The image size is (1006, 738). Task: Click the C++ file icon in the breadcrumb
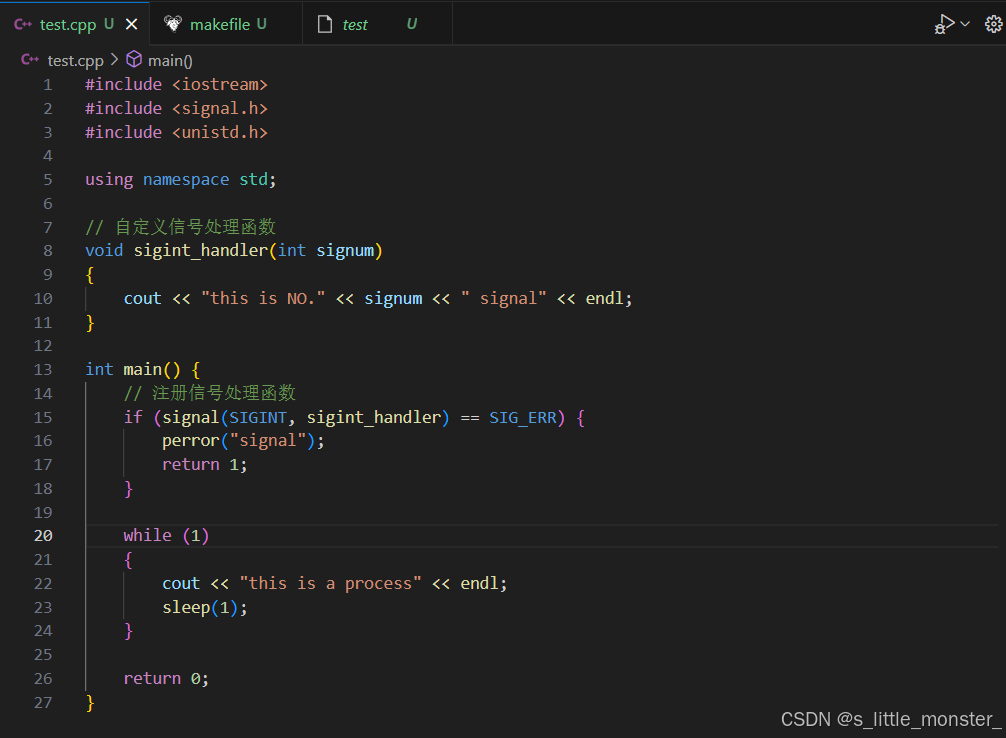30,60
